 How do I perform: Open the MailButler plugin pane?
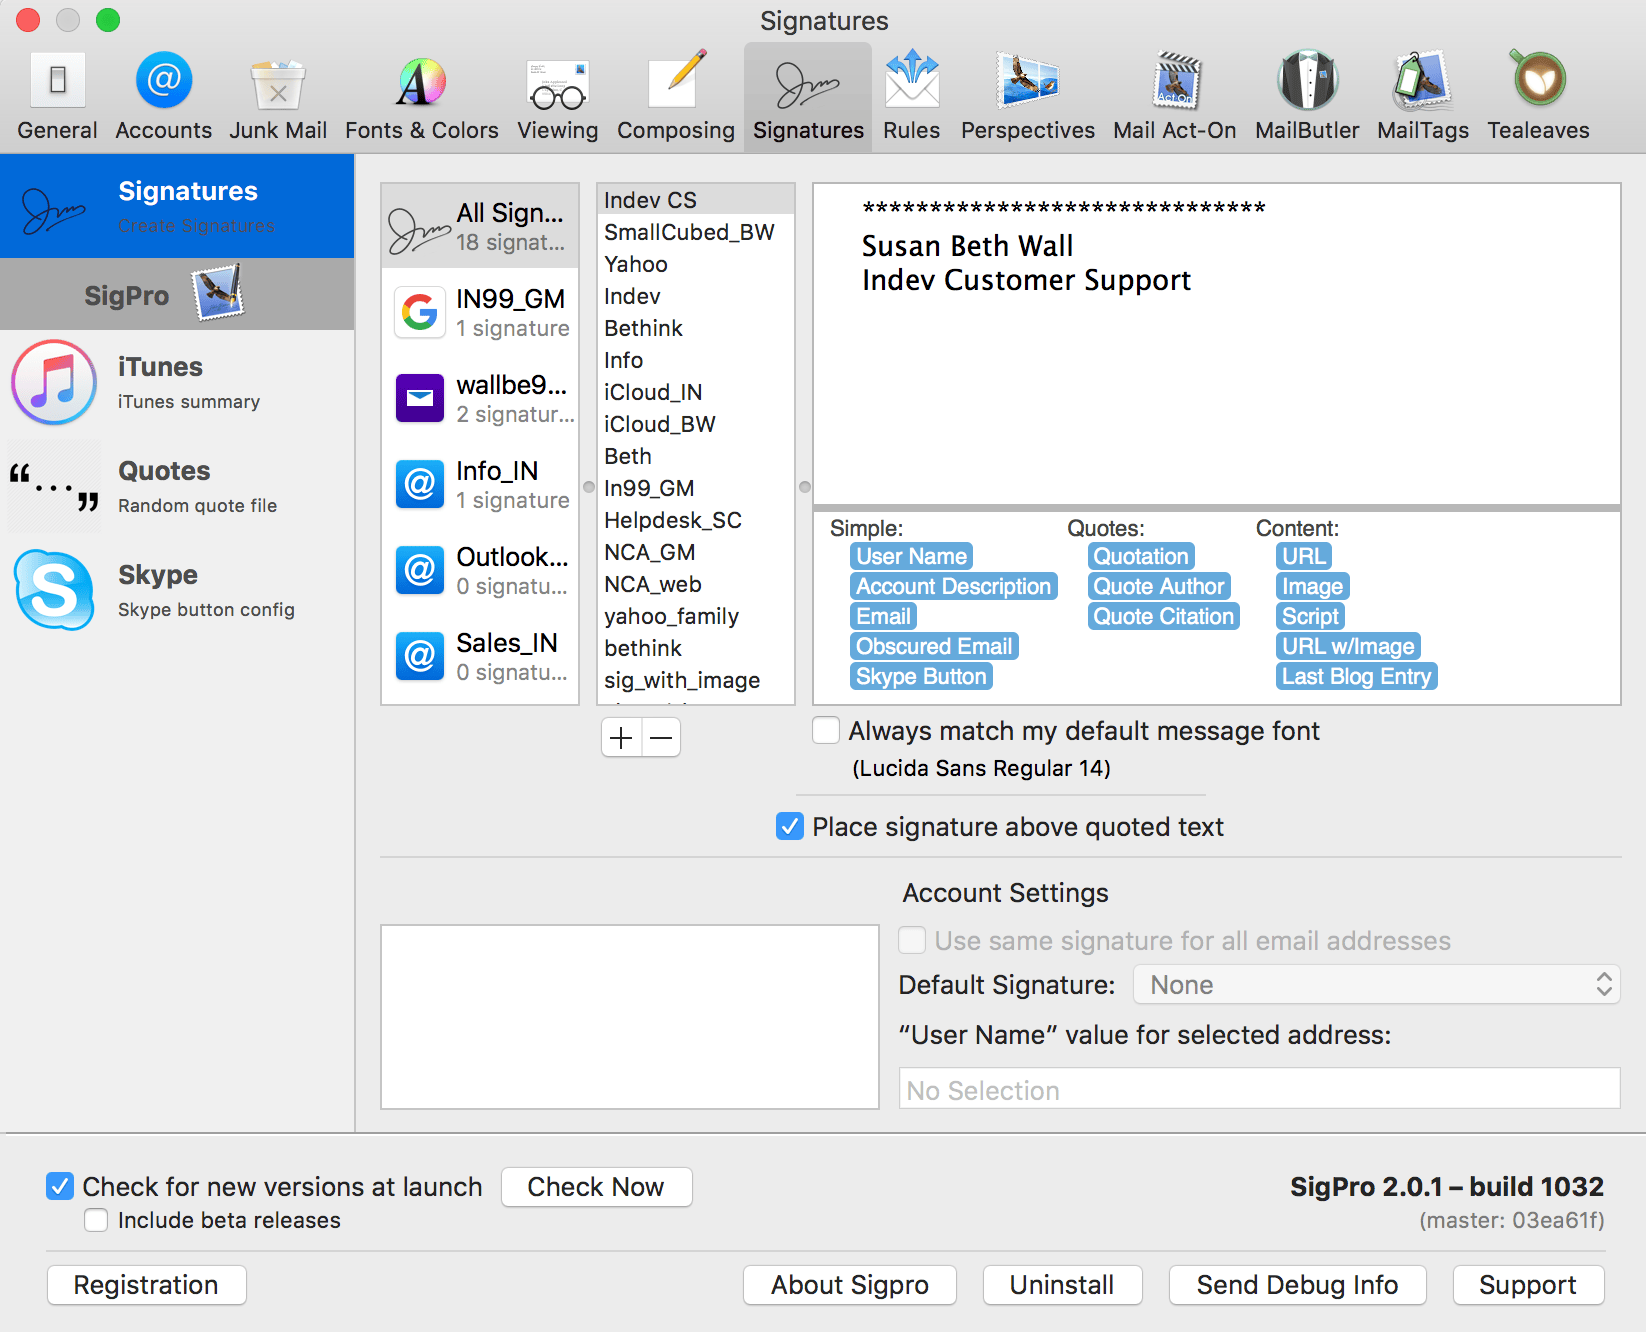click(1307, 97)
